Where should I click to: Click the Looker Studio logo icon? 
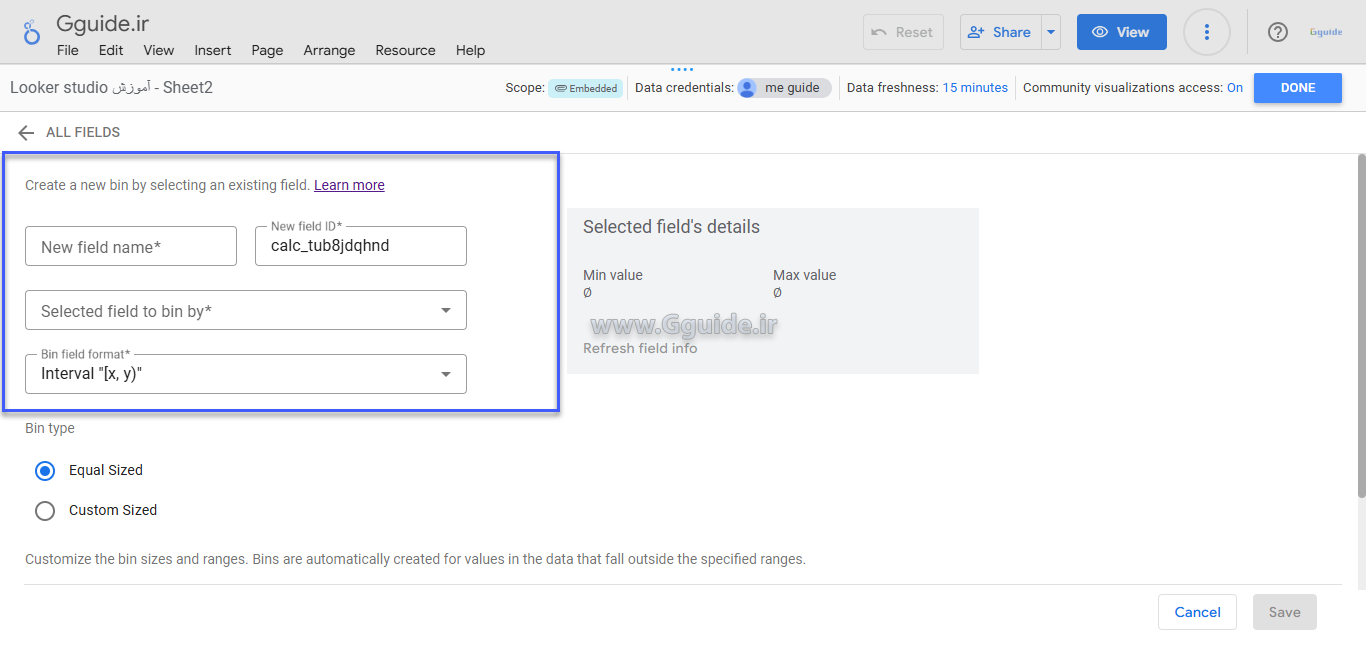(x=32, y=32)
